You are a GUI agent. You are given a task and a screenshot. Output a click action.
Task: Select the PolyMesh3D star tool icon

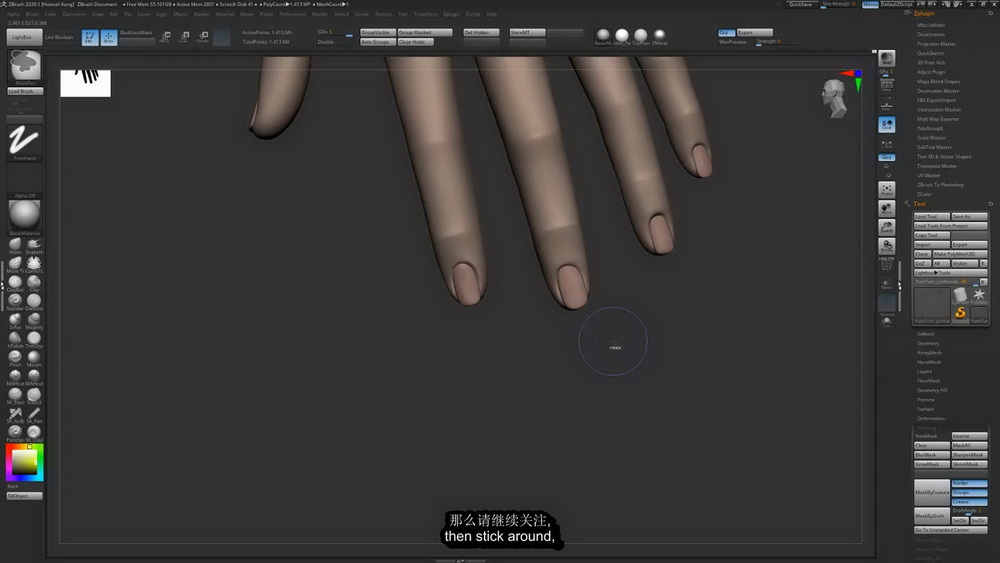coord(979,296)
